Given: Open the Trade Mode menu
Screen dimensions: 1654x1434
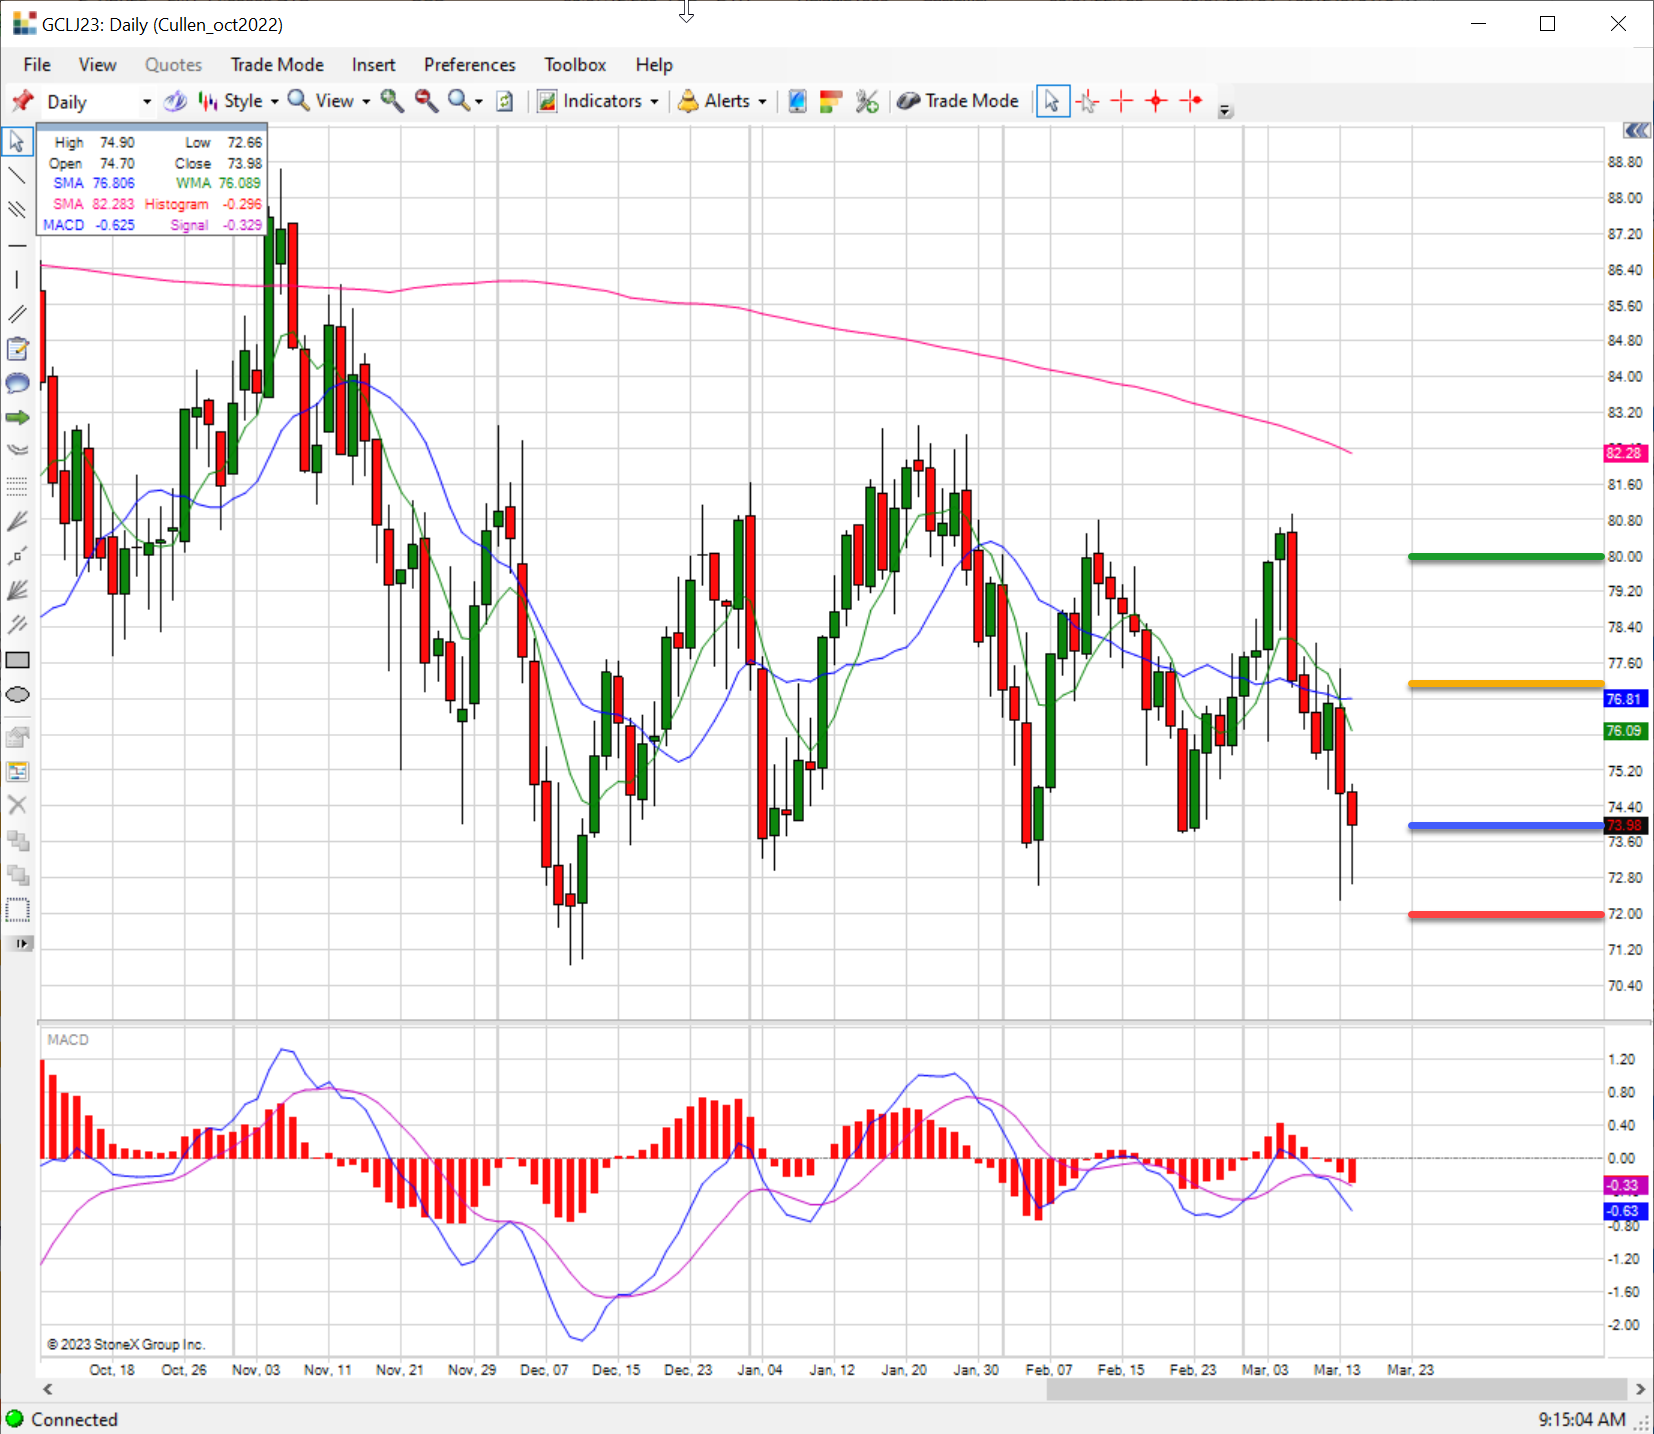Looking at the screenshot, I should 277,65.
